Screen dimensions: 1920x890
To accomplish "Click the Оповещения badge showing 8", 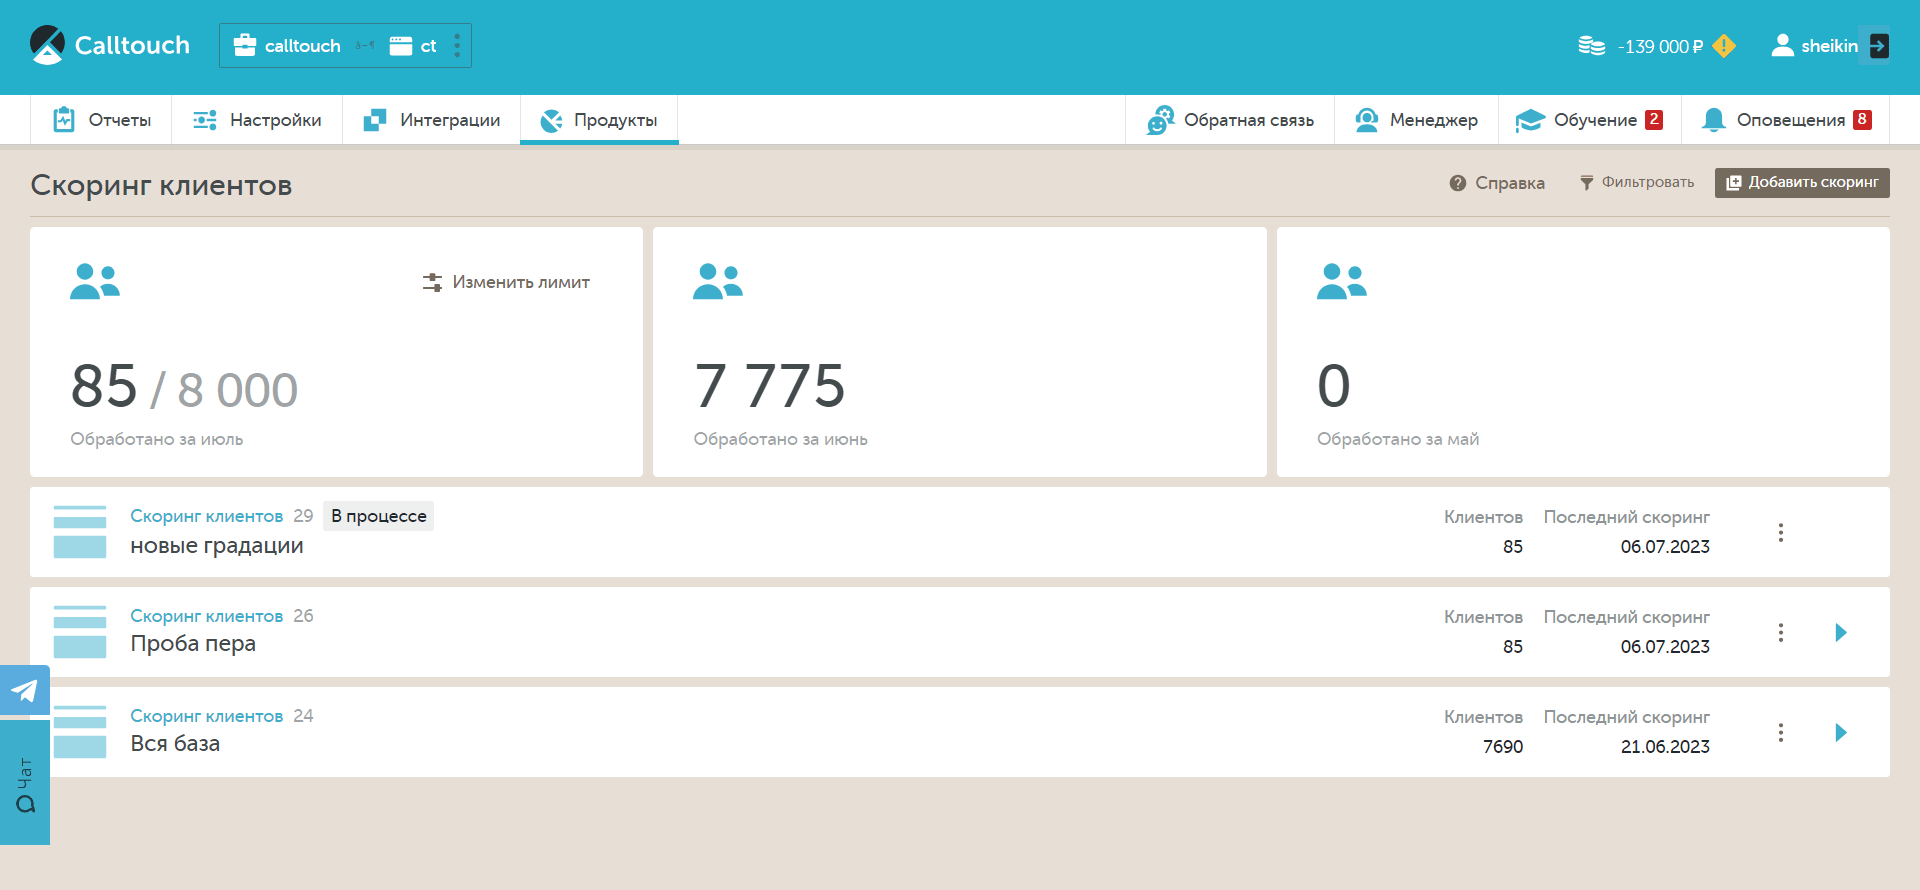I will click(x=1862, y=119).
